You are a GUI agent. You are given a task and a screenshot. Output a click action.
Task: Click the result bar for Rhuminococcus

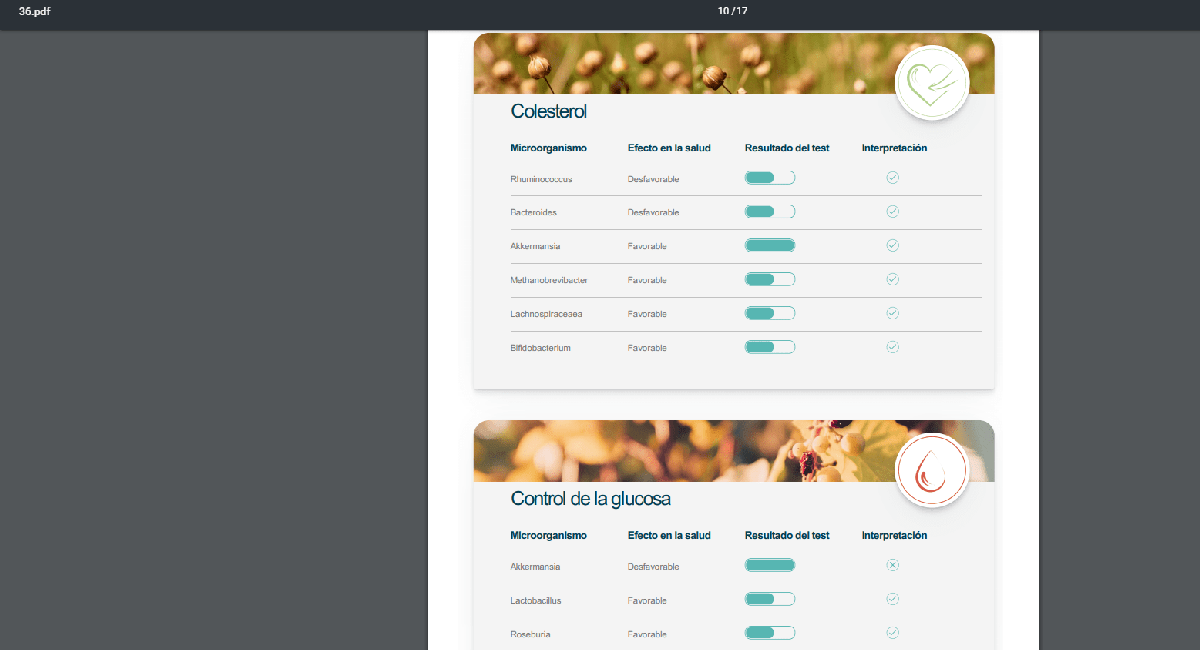[769, 178]
